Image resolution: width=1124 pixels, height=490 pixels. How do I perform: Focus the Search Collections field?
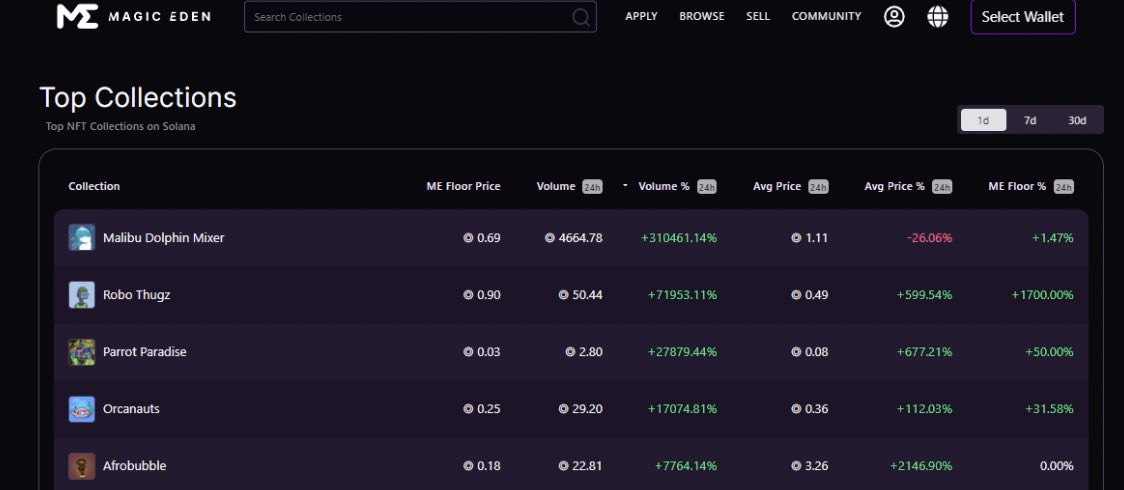coord(420,16)
